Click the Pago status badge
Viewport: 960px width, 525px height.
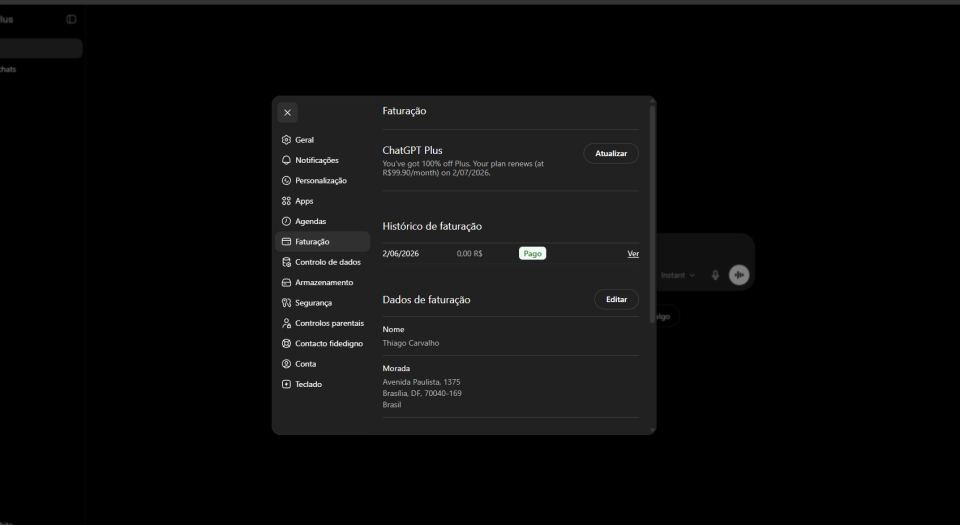coord(532,253)
